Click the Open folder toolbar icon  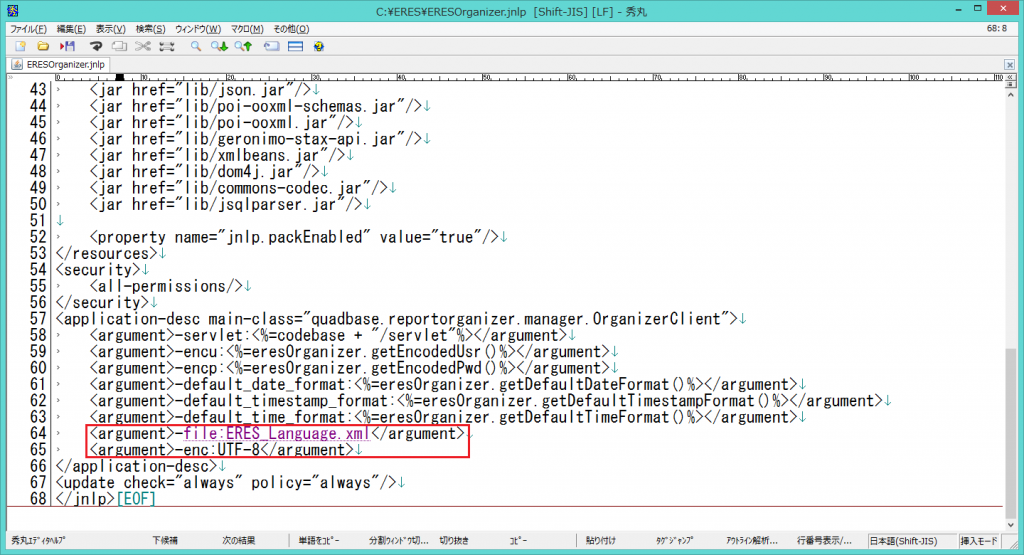click(43, 46)
